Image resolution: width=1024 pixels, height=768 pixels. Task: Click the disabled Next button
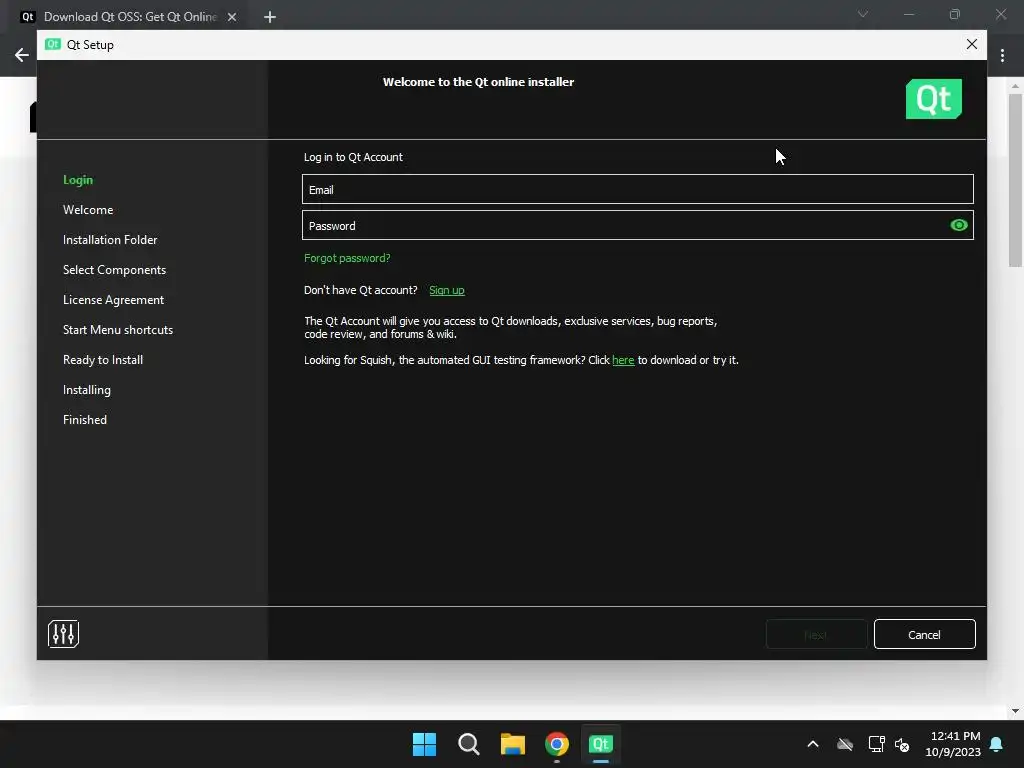pos(816,634)
